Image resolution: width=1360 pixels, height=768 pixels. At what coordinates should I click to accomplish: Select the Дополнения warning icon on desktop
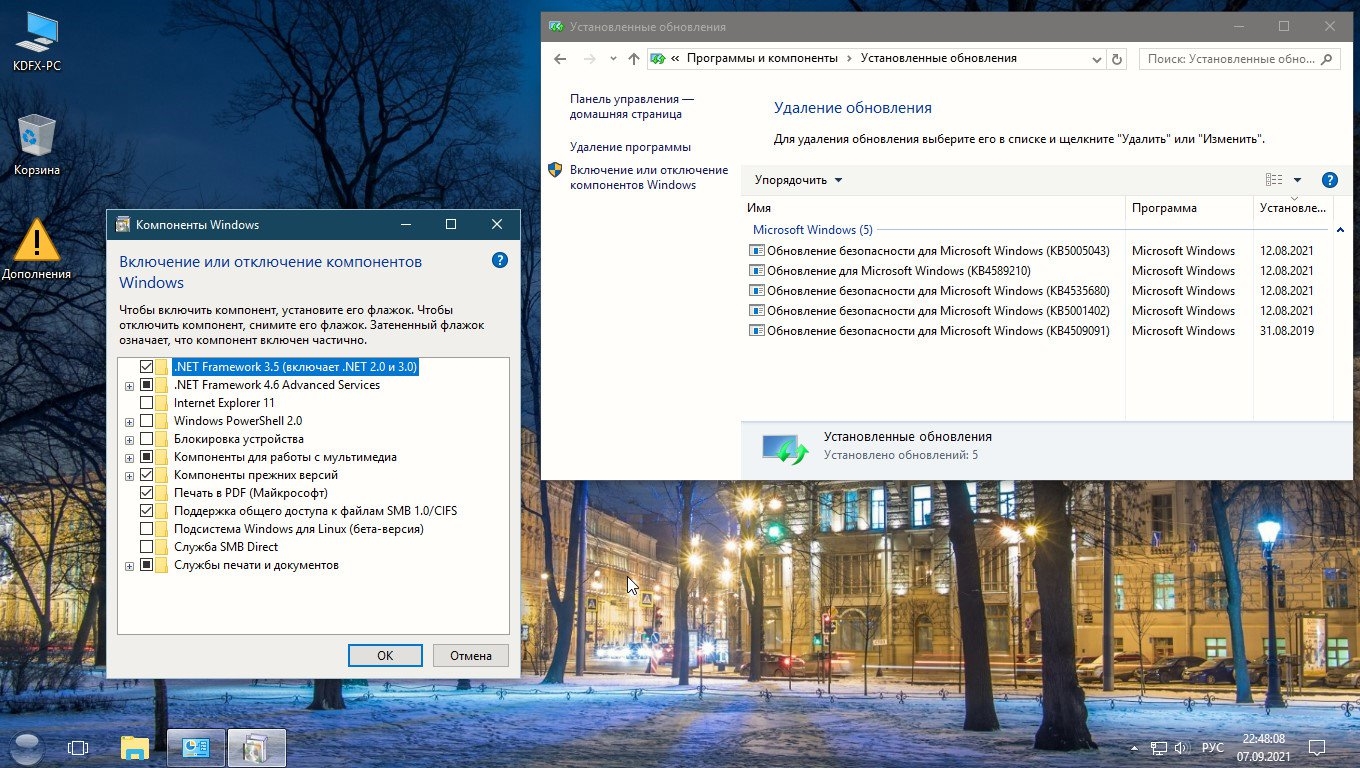click(x=37, y=249)
